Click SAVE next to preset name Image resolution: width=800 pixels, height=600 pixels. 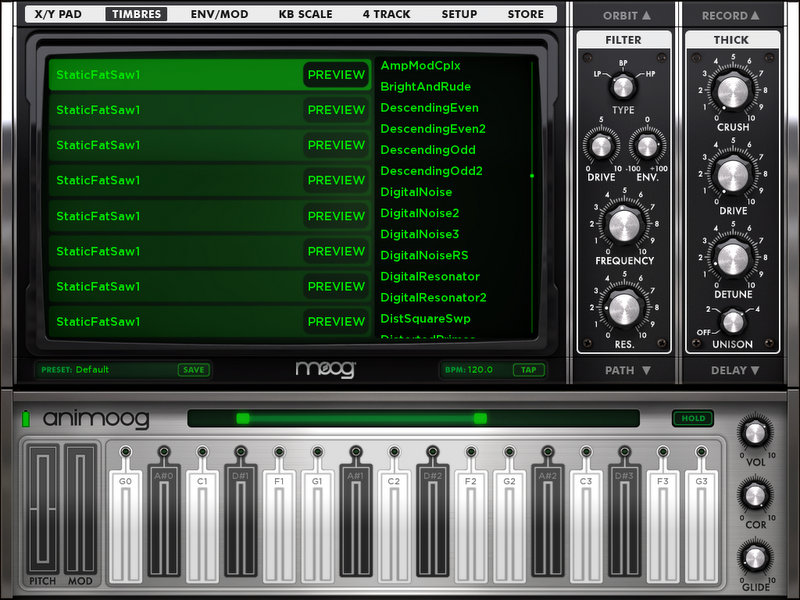click(193, 370)
